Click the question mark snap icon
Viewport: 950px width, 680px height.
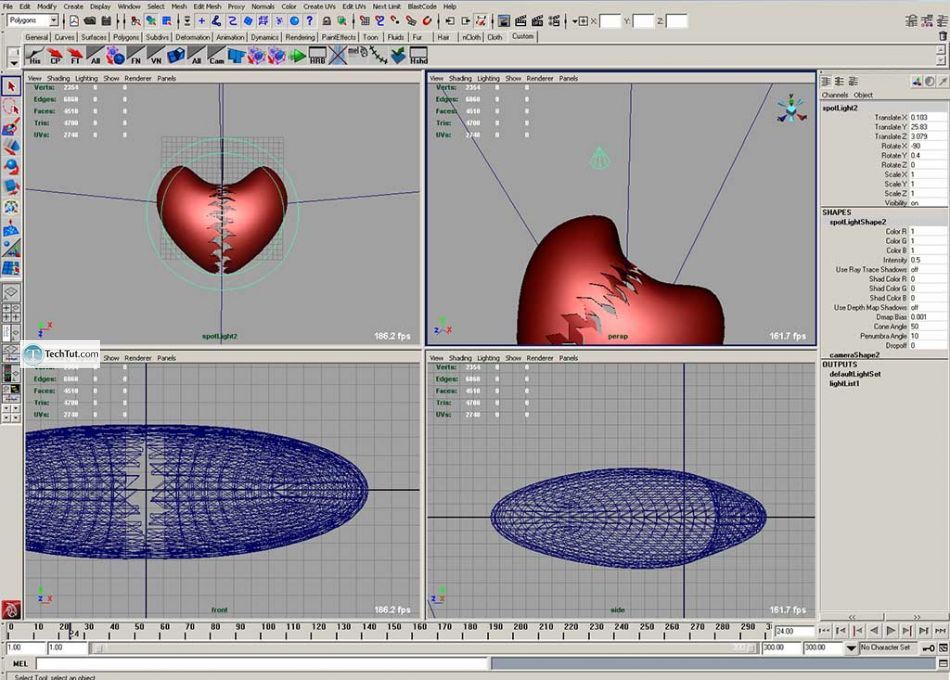pos(310,21)
